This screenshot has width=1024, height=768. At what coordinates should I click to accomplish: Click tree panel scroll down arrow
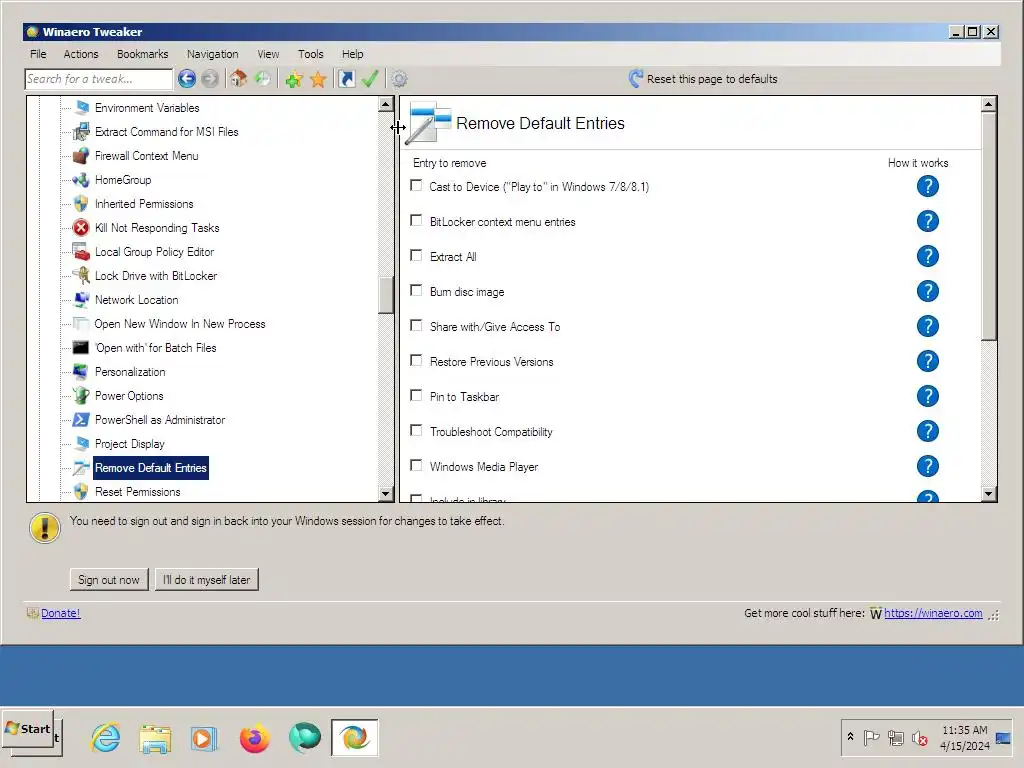tap(385, 494)
